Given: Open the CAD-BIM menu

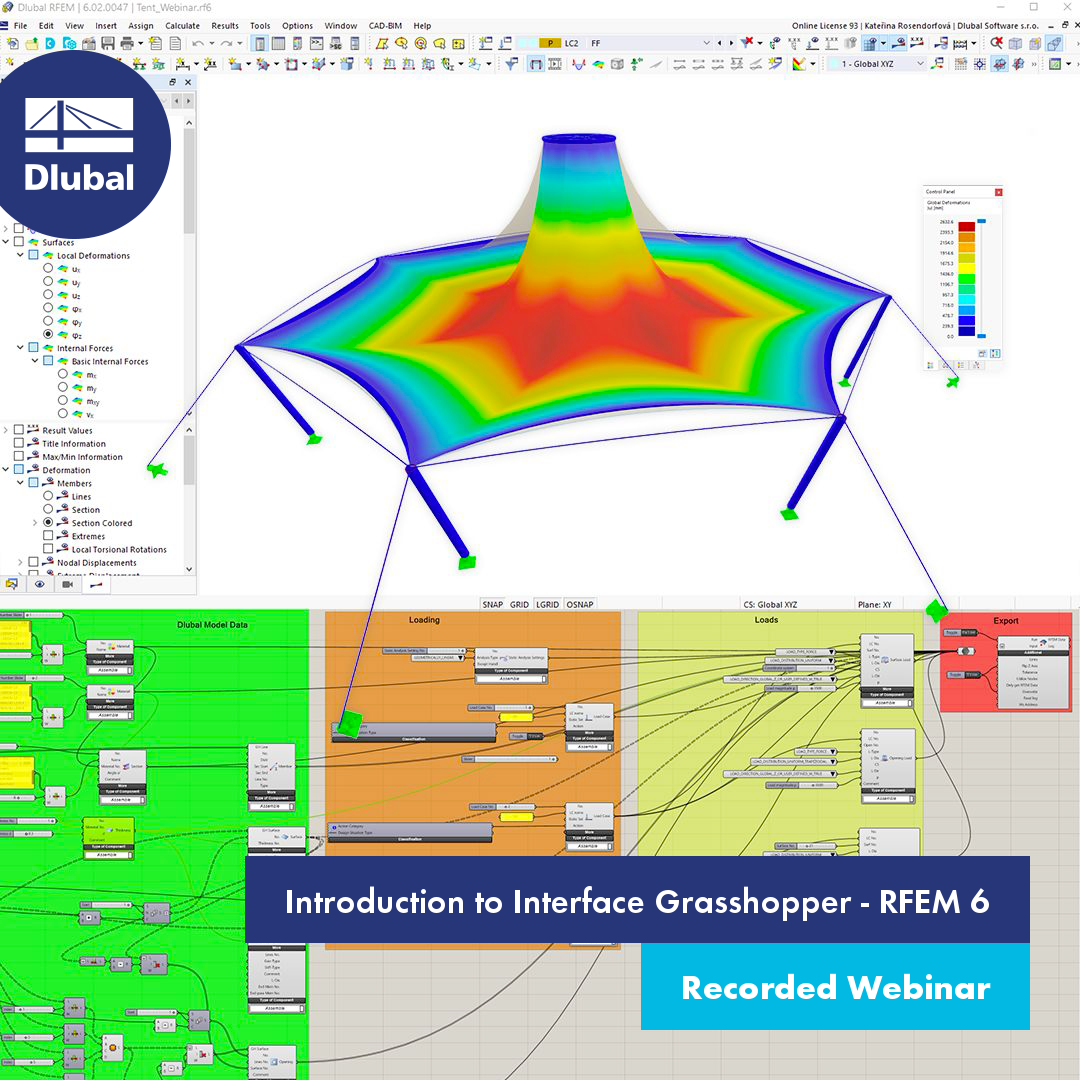Looking at the screenshot, I should 388,25.
